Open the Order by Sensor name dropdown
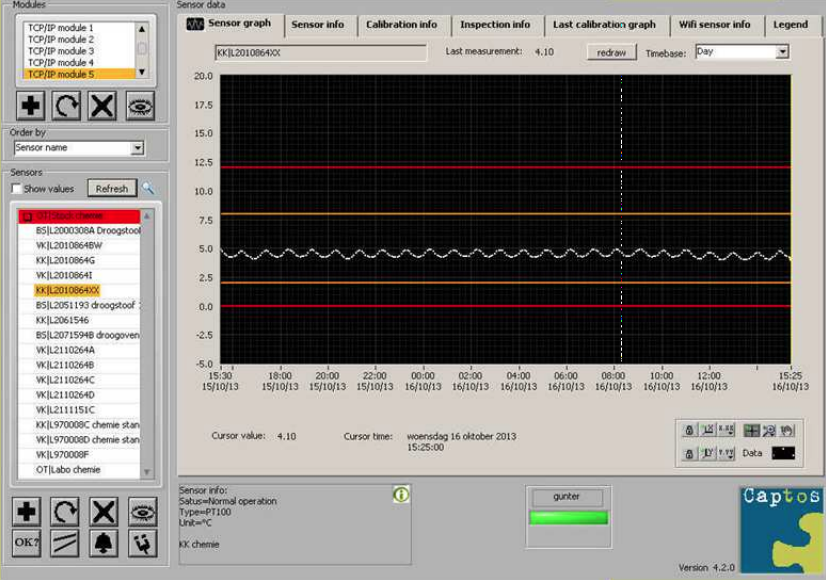The width and height of the screenshot is (826, 580). (x=137, y=148)
